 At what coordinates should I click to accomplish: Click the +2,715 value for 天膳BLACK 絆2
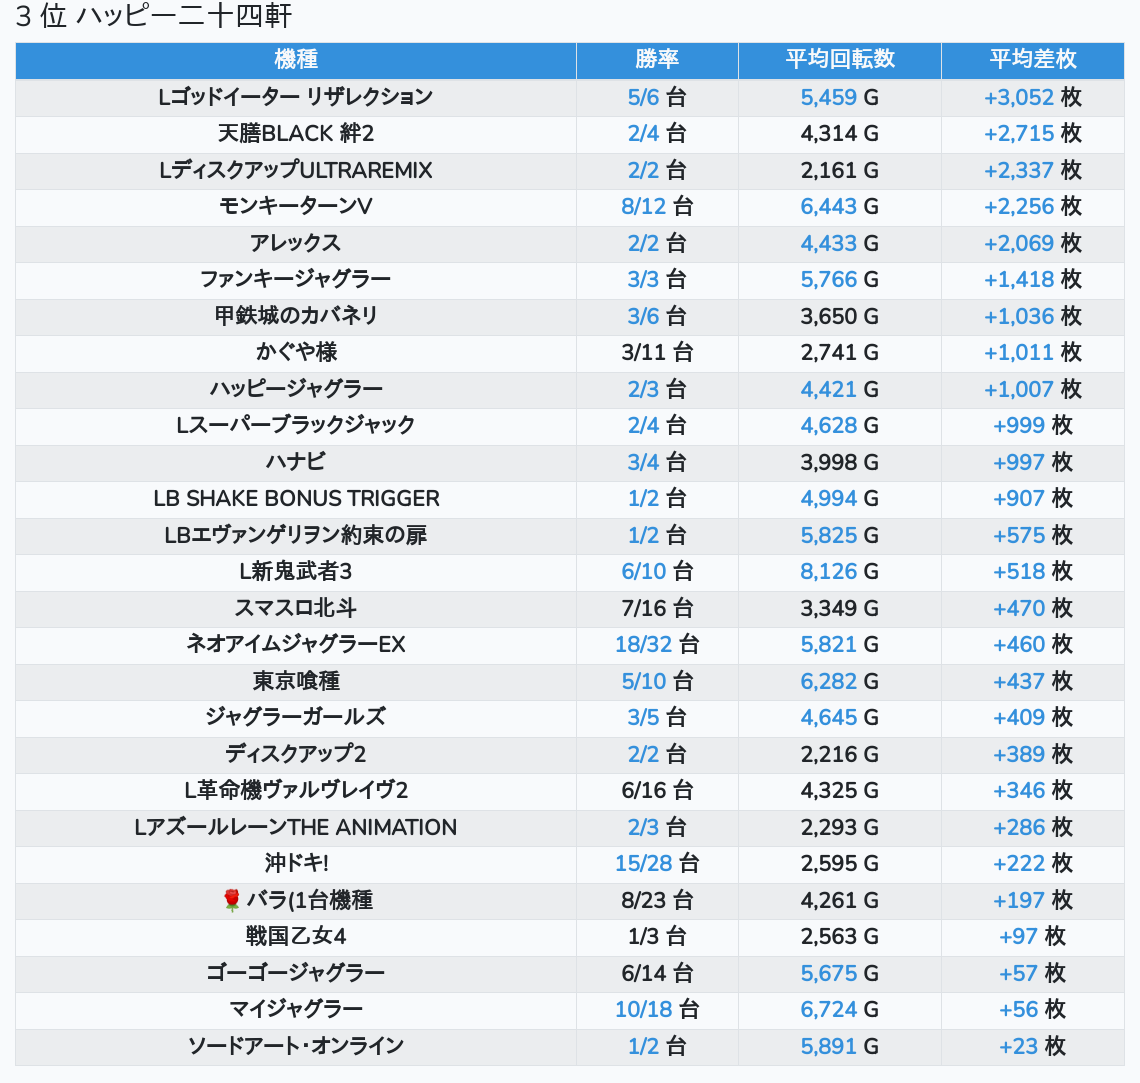pyautogui.click(x=1019, y=133)
